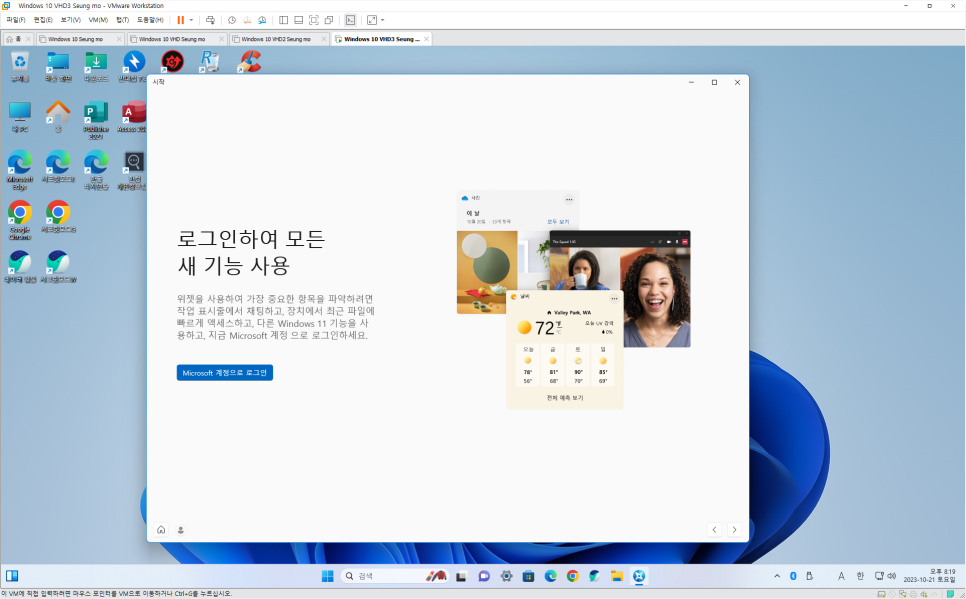
Task: Open the 탭(T) menu
Action: (x=123, y=20)
